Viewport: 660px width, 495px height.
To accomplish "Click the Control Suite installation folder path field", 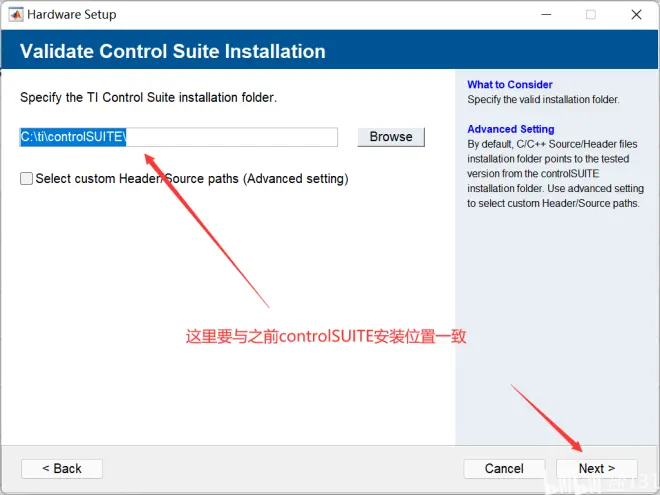I will point(178,137).
